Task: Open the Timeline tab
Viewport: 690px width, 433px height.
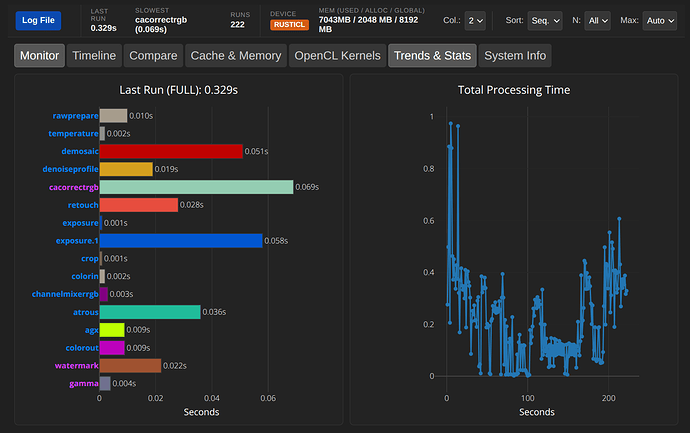Action: click(x=94, y=57)
